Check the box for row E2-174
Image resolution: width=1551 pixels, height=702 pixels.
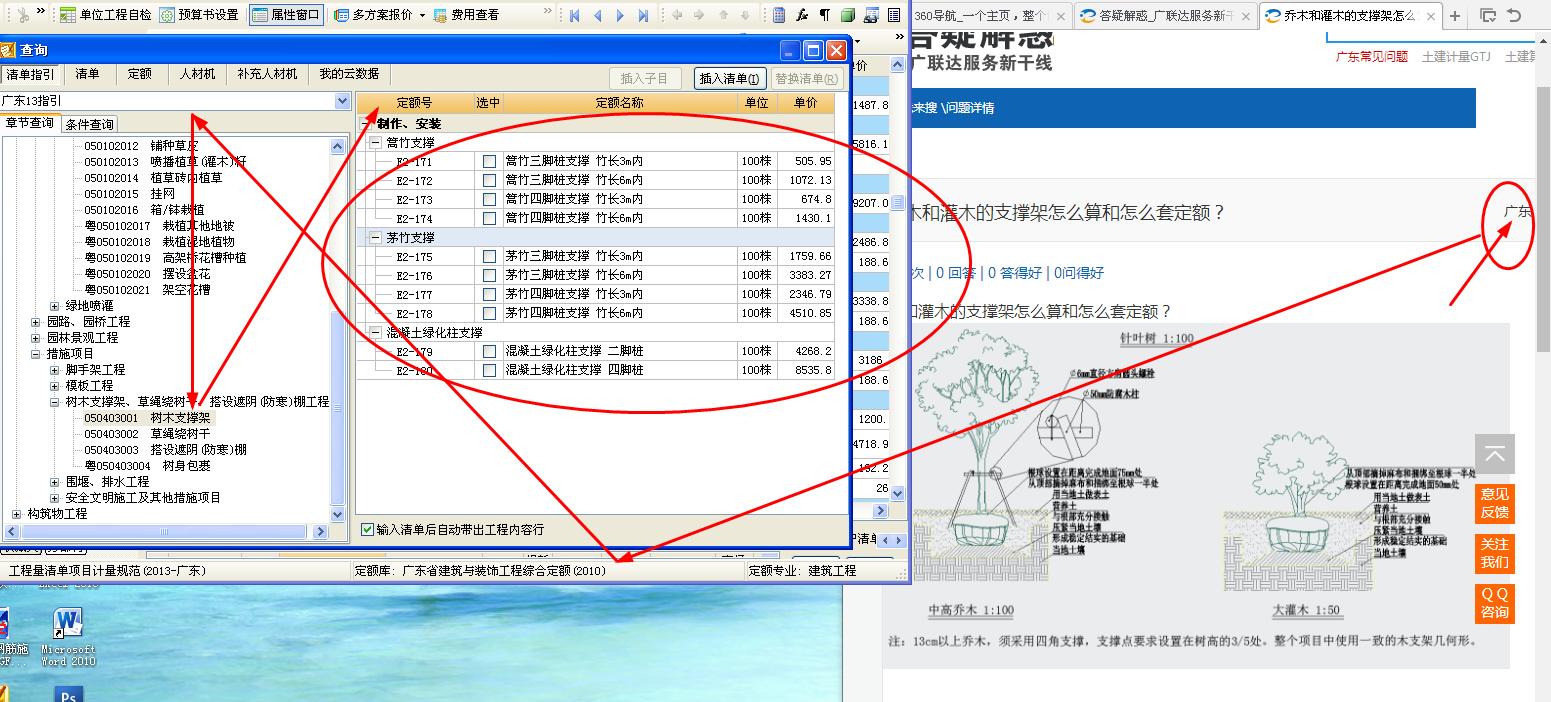[x=489, y=218]
